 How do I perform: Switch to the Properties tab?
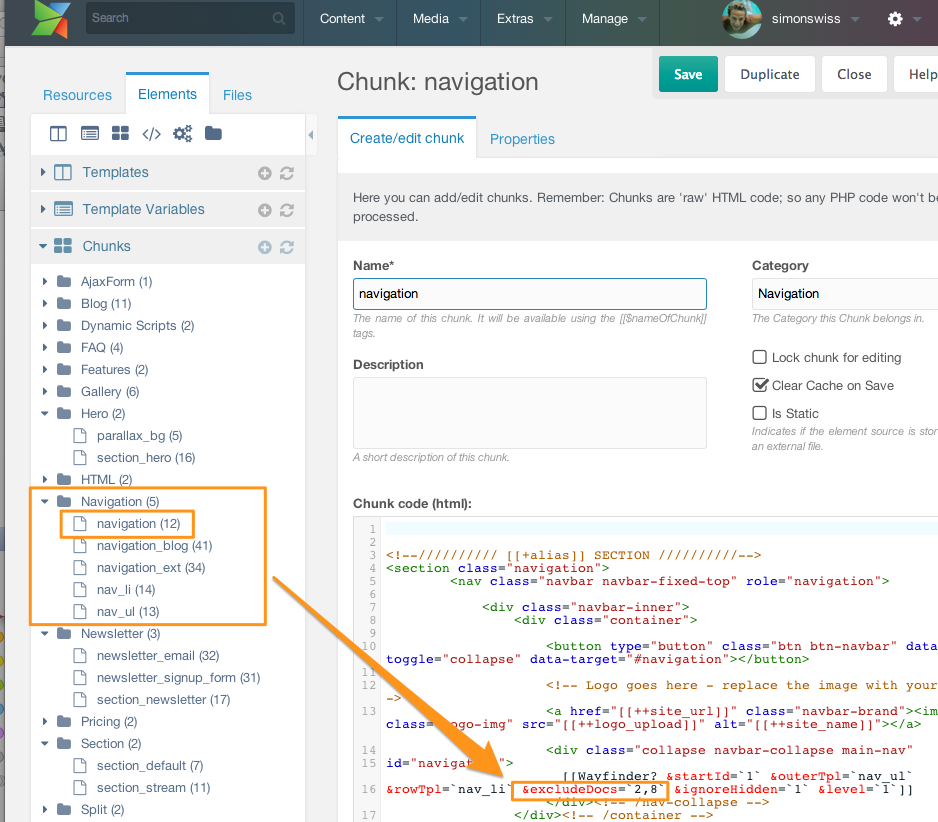pos(522,139)
